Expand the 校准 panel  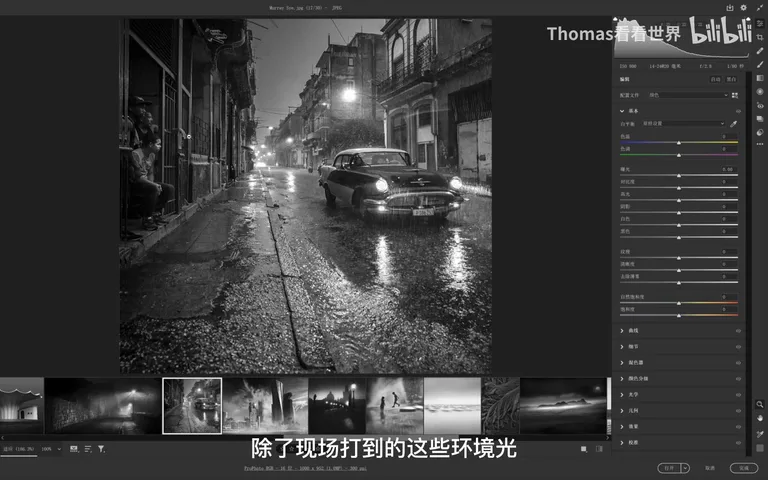tap(622, 443)
